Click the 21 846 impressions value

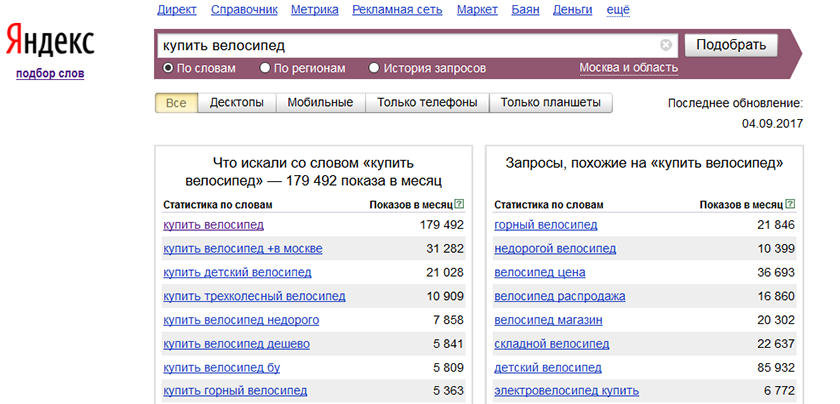[x=776, y=225]
